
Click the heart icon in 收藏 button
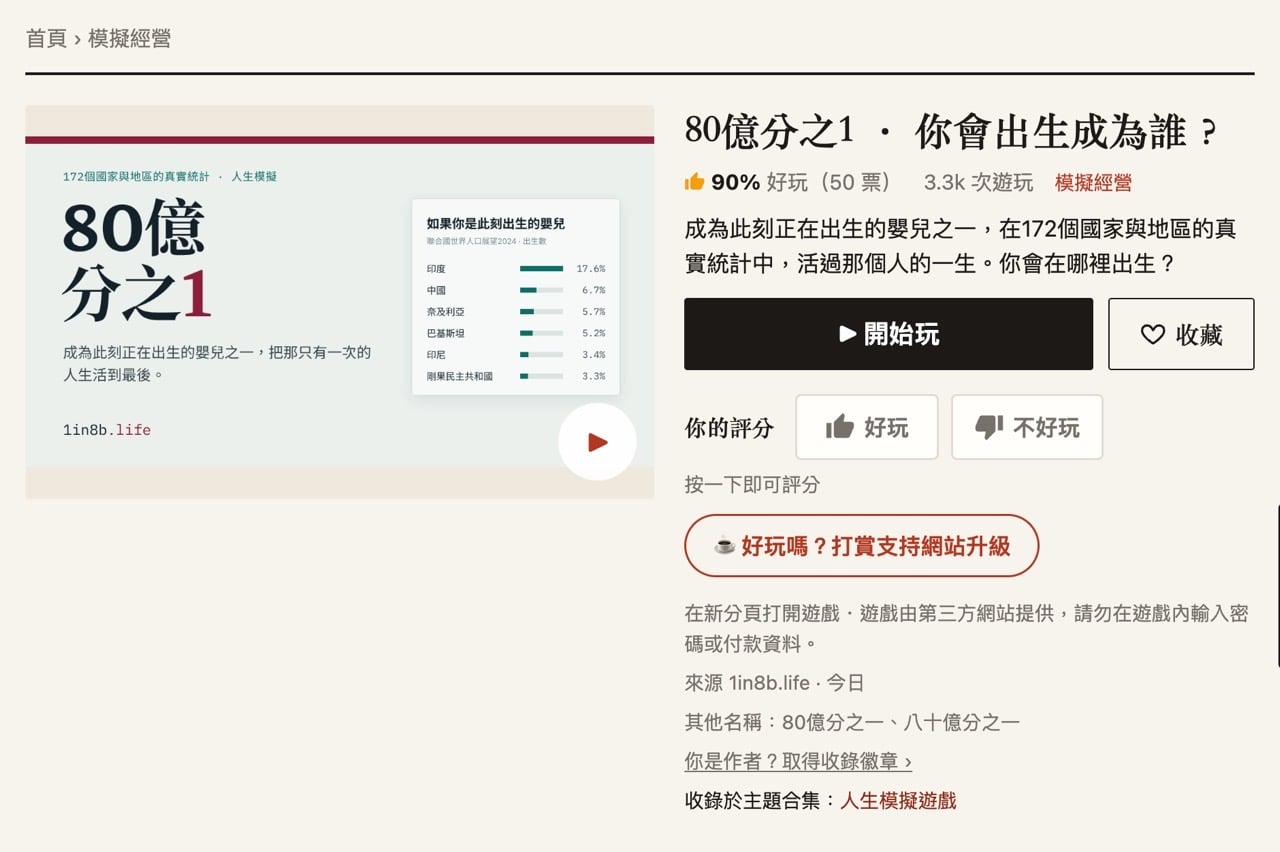(x=1153, y=334)
